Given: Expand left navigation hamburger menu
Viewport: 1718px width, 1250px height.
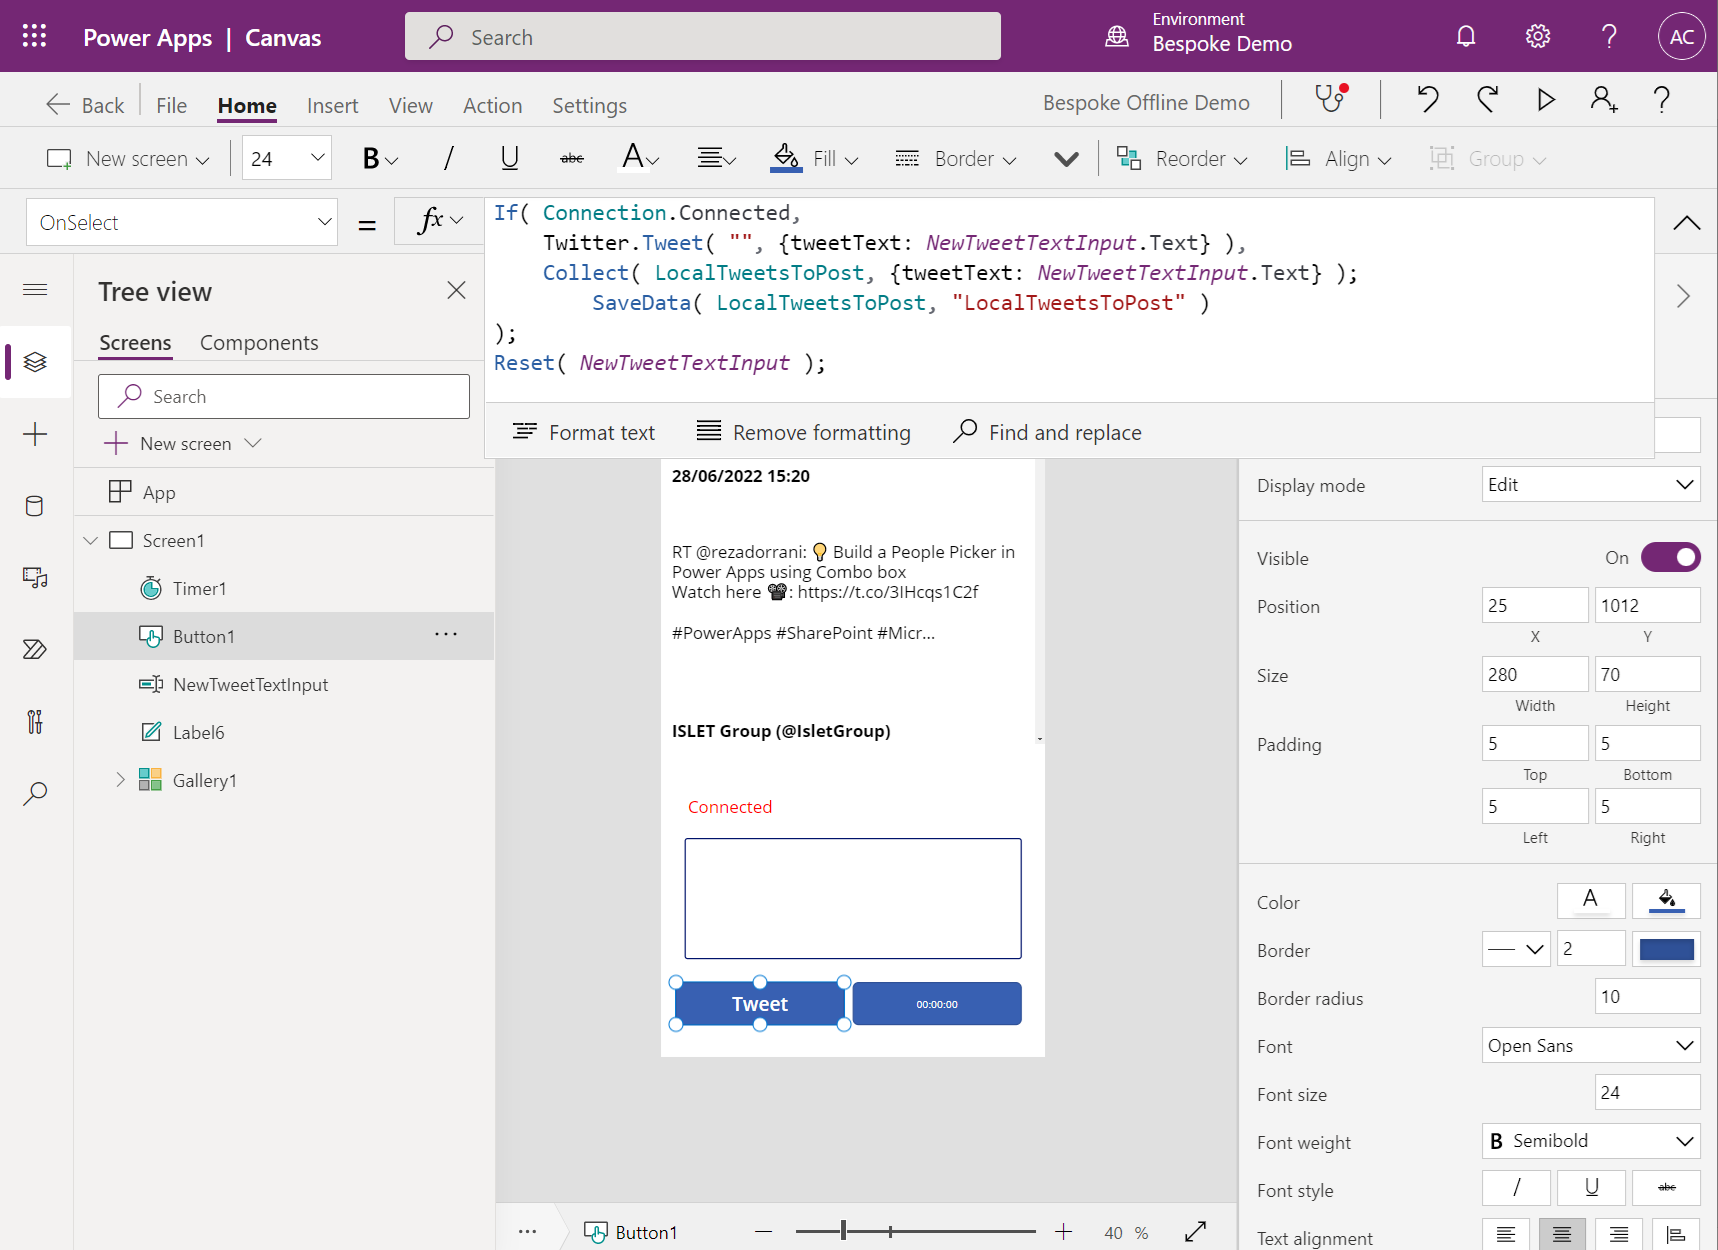Looking at the screenshot, I should coord(35,290).
